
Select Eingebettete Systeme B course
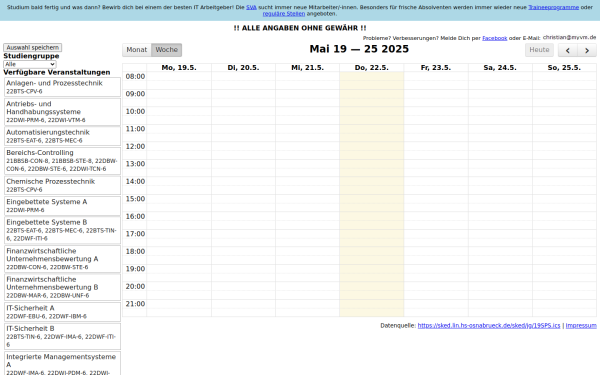click(62, 230)
